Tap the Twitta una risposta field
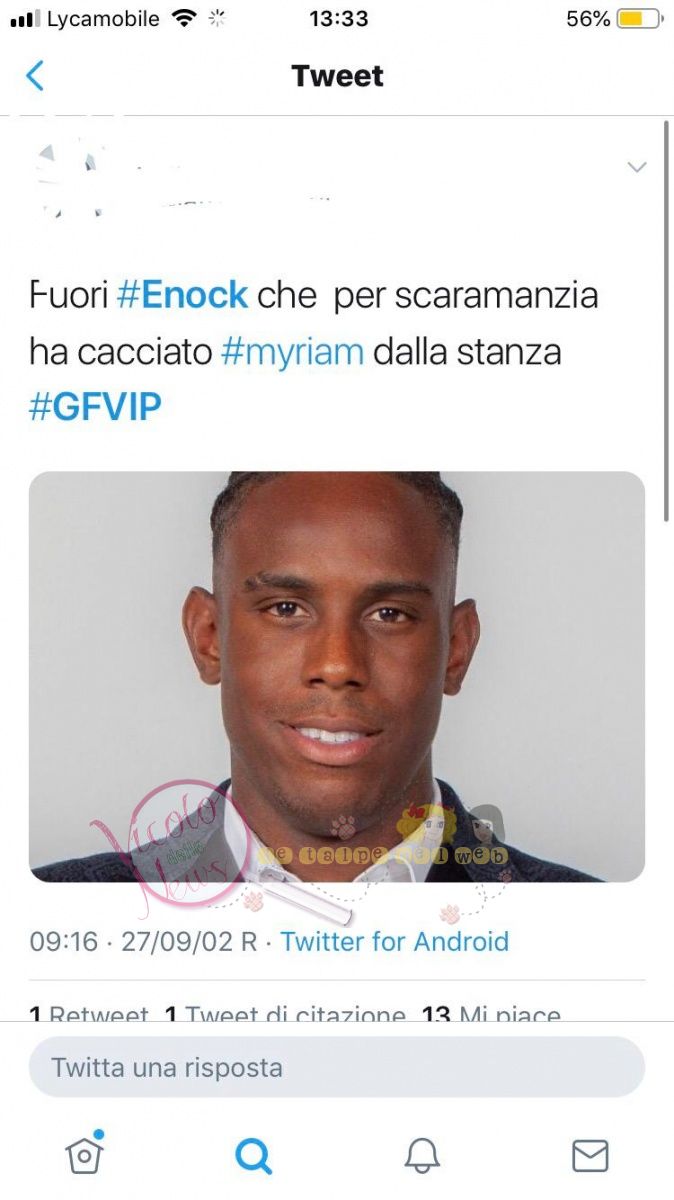 point(337,1067)
